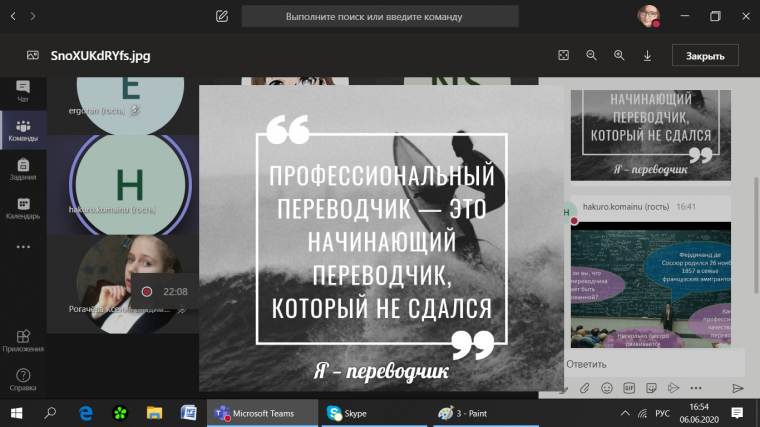Image resolution: width=760 pixels, height=427 pixels.
Task: Zoom in on the image
Action: (x=619, y=55)
